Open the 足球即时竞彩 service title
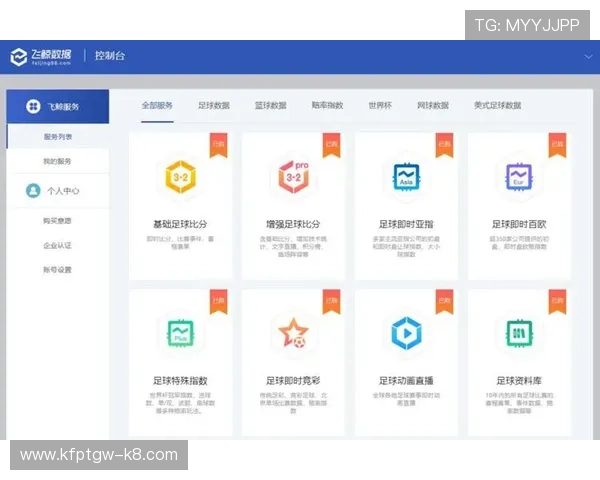The image size is (600, 480). (x=293, y=381)
